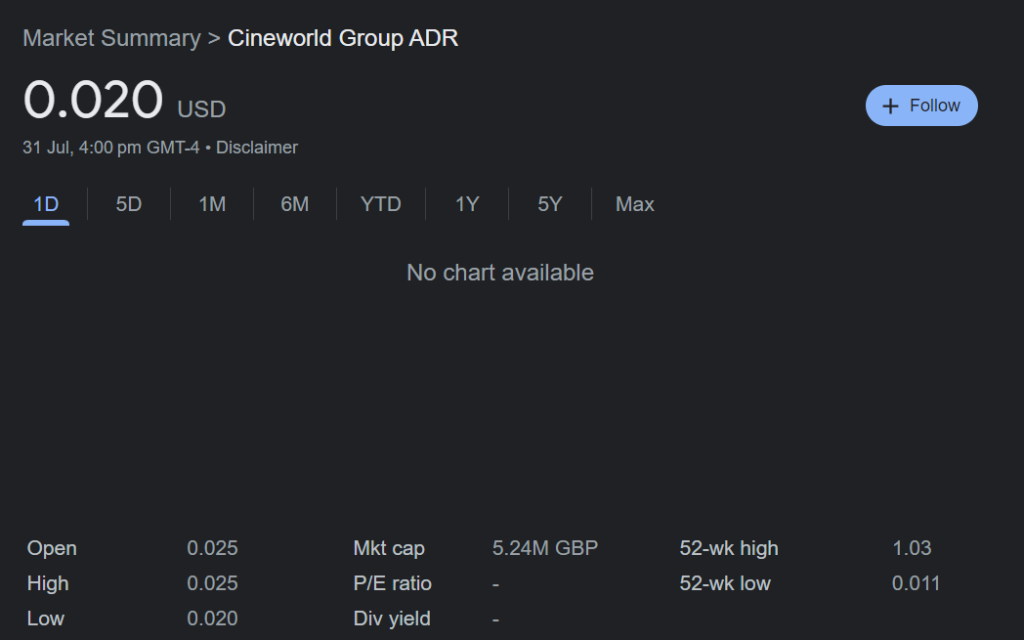Image resolution: width=1024 pixels, height=640 pixels.
Task: Click the large 0.020 price figure
Action: click(93, 100)
